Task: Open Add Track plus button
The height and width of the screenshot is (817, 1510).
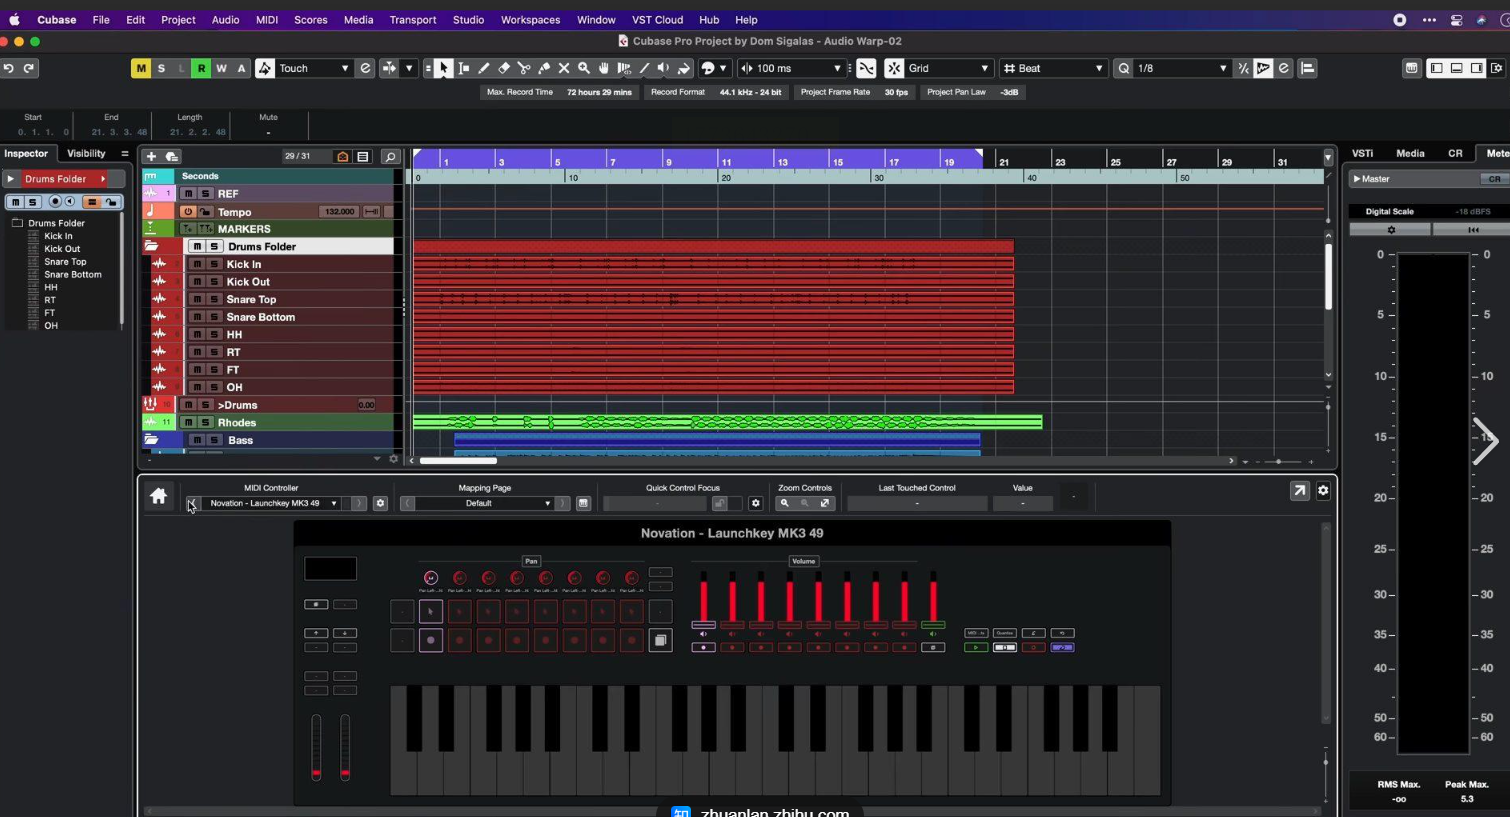Action: (x=151, y=157)
